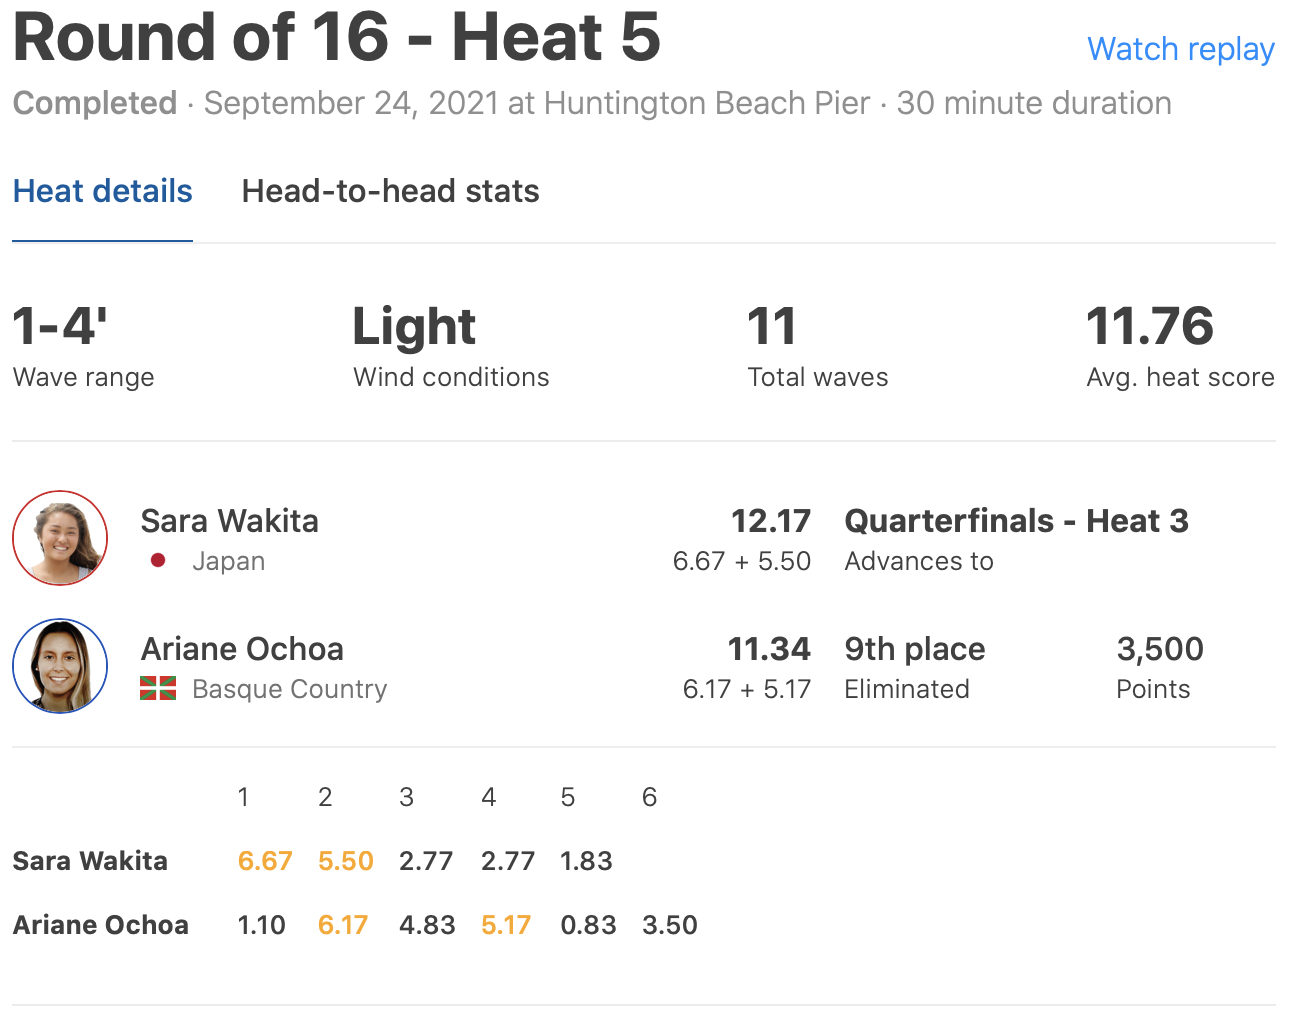Screen dimensions: 1296x1010
Task: Select Ariane Ochoa's highlighted 6.17 score
Action: (343, 925)
